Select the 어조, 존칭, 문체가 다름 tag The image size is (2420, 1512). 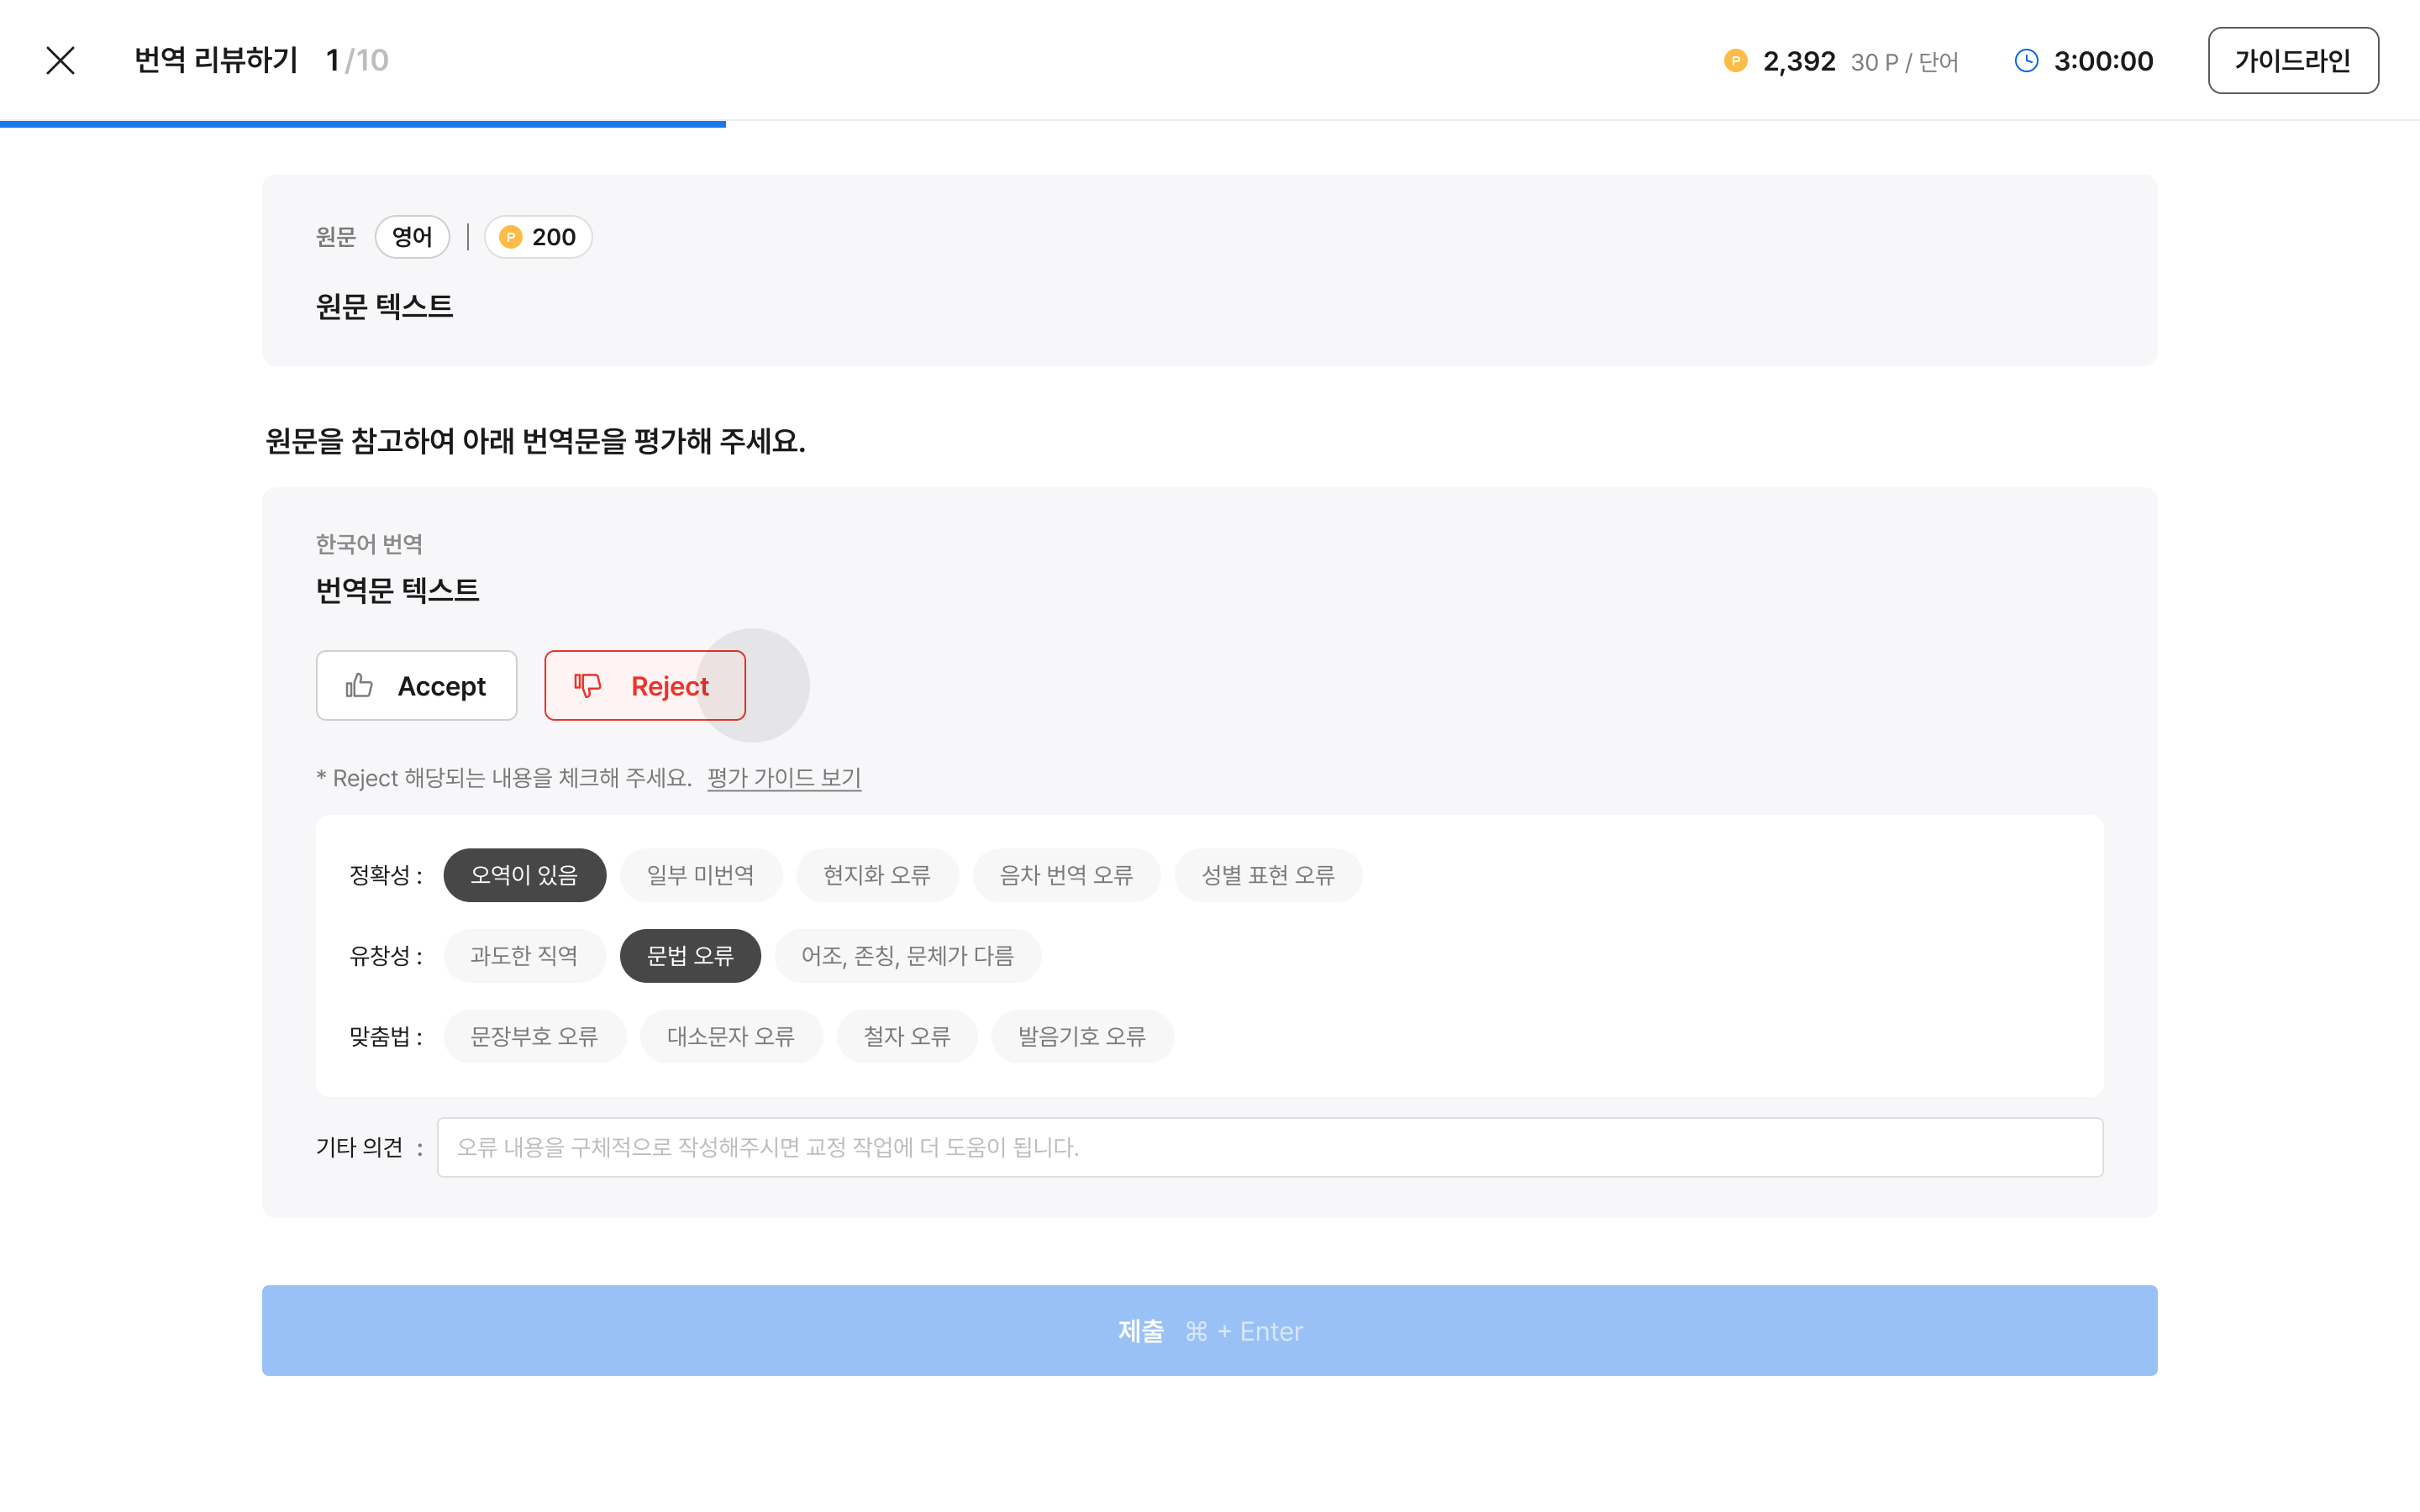pyautogui.click(x=908, y=956)
